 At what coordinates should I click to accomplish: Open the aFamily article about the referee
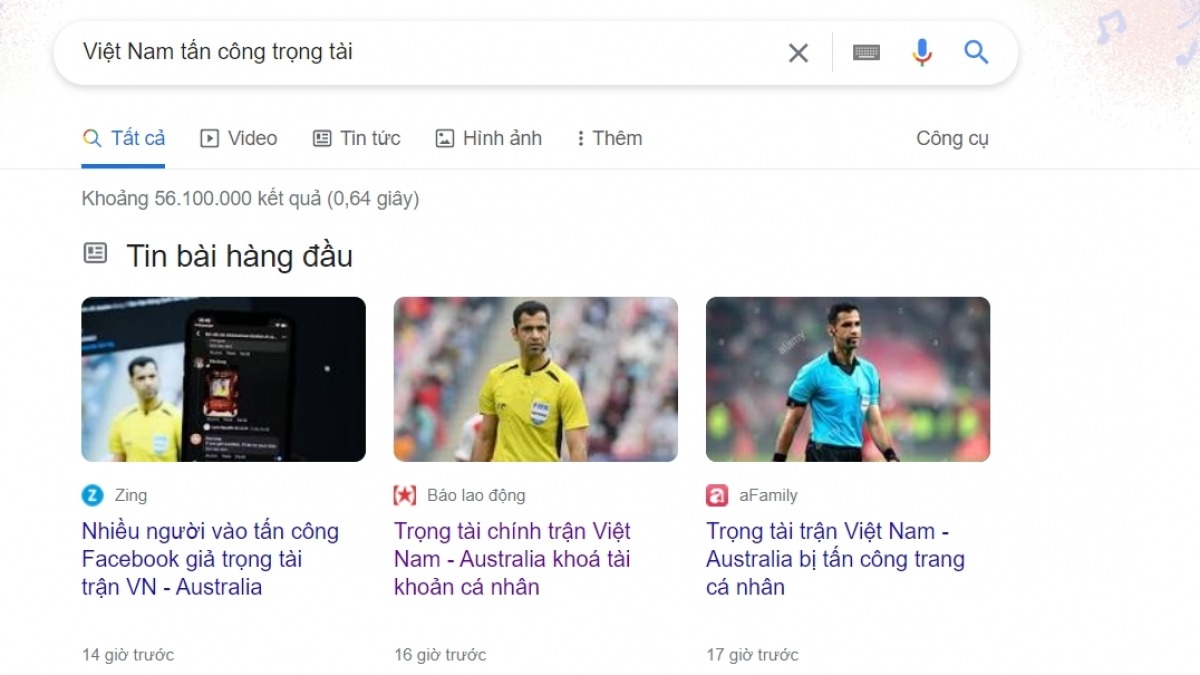click(835, 559)
